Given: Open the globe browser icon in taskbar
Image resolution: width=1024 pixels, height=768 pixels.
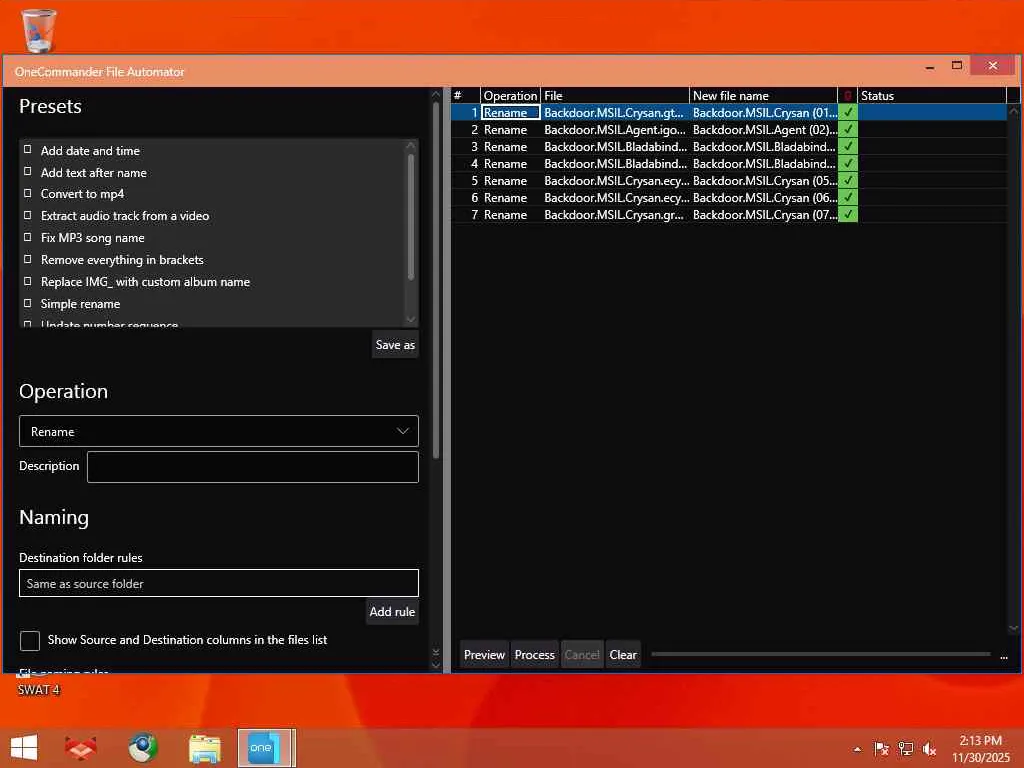Looking at the screenshot, I should [142, 747].
